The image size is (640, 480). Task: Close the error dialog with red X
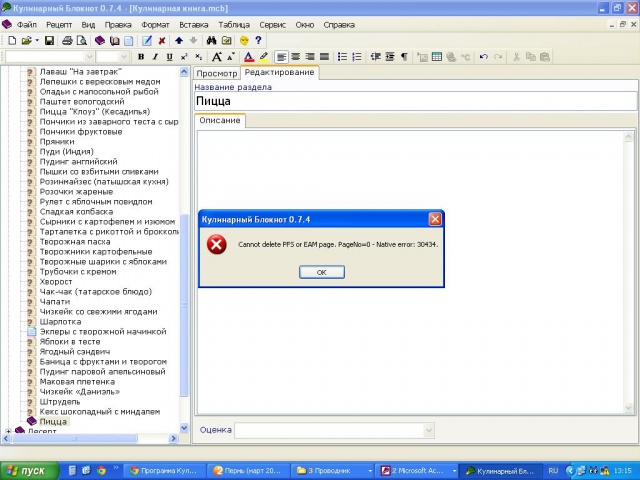click(x=435, y=219)
